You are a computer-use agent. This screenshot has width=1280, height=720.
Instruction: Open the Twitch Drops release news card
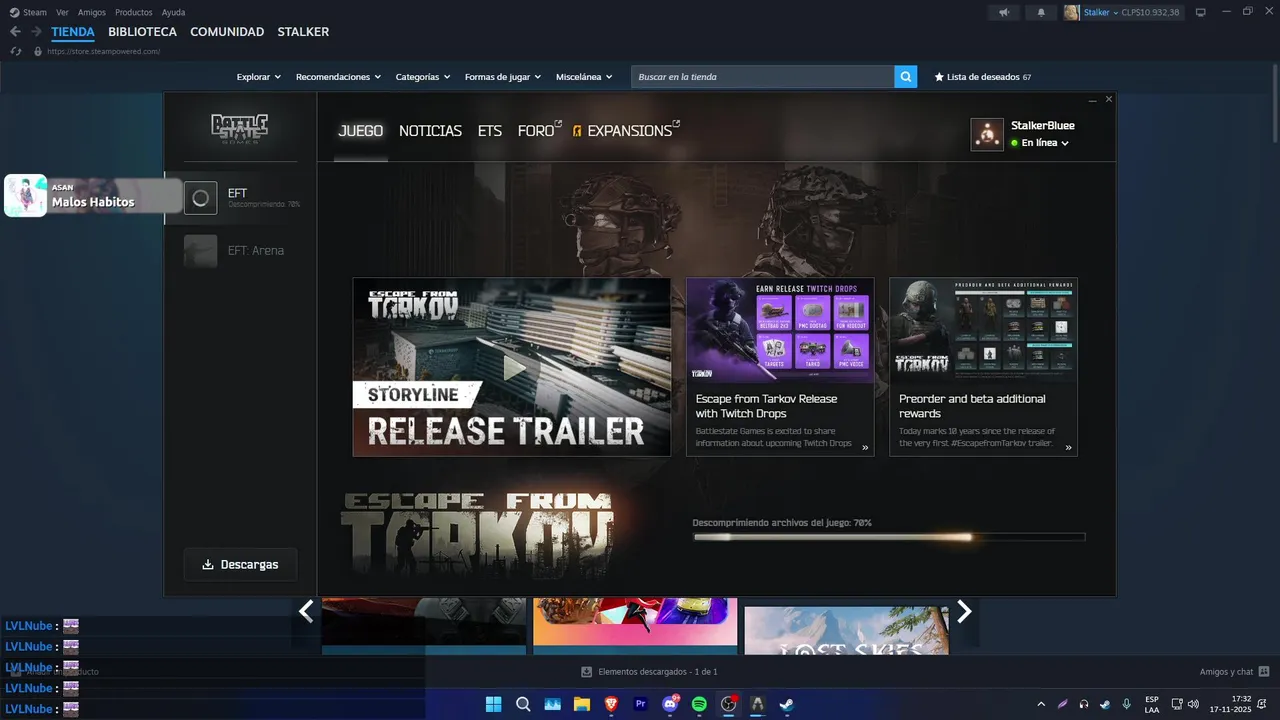[x=780, y=367]
